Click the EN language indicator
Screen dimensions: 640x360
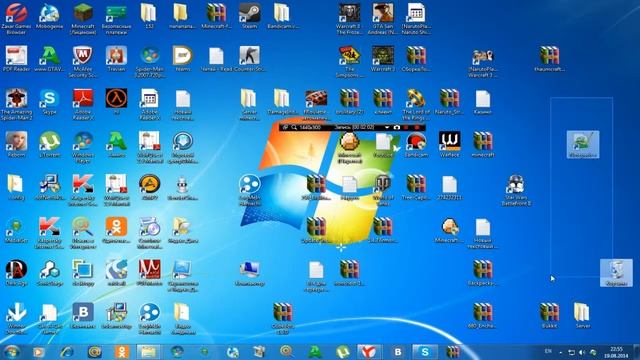pyautogui.click(x=548, y=351)
